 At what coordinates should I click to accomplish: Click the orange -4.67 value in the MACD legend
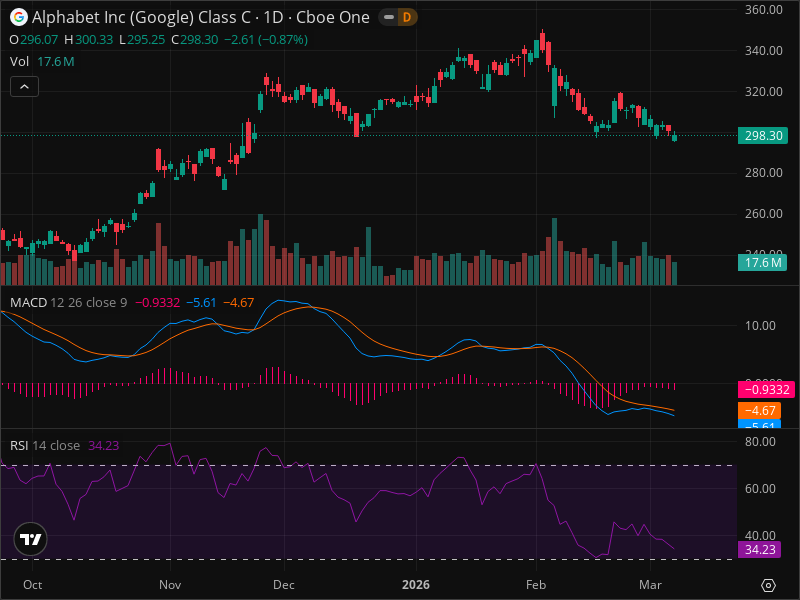[x=238, y=303]
